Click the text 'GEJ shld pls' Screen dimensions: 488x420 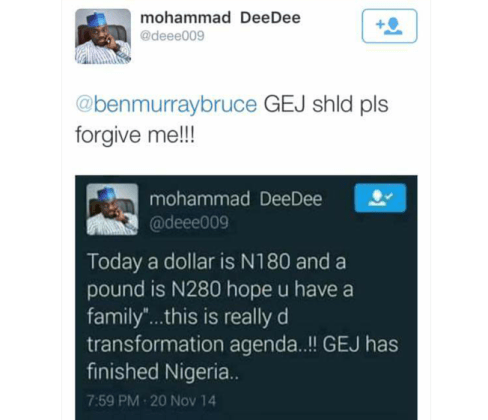click(x=326, y=105)
